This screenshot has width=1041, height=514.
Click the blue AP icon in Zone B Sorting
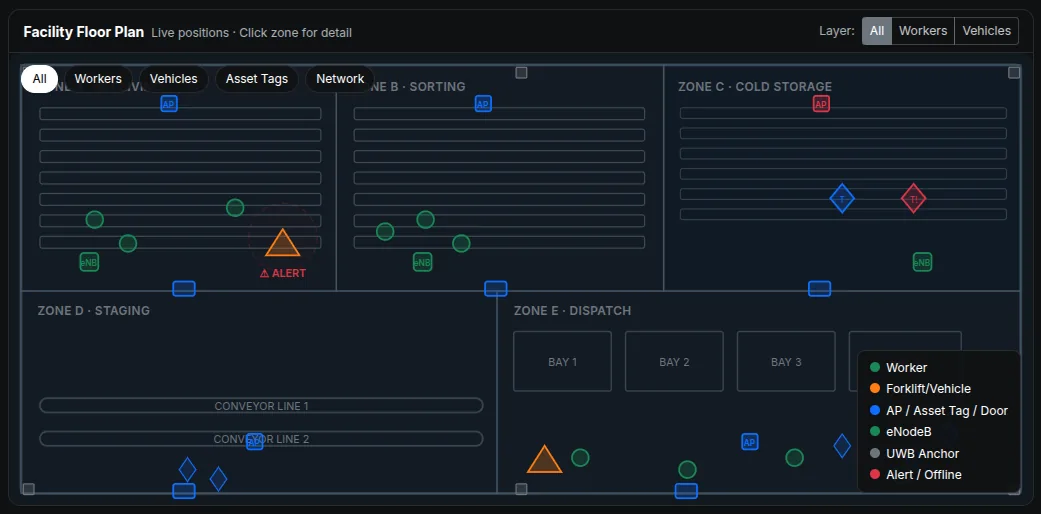tap(483, 104)
